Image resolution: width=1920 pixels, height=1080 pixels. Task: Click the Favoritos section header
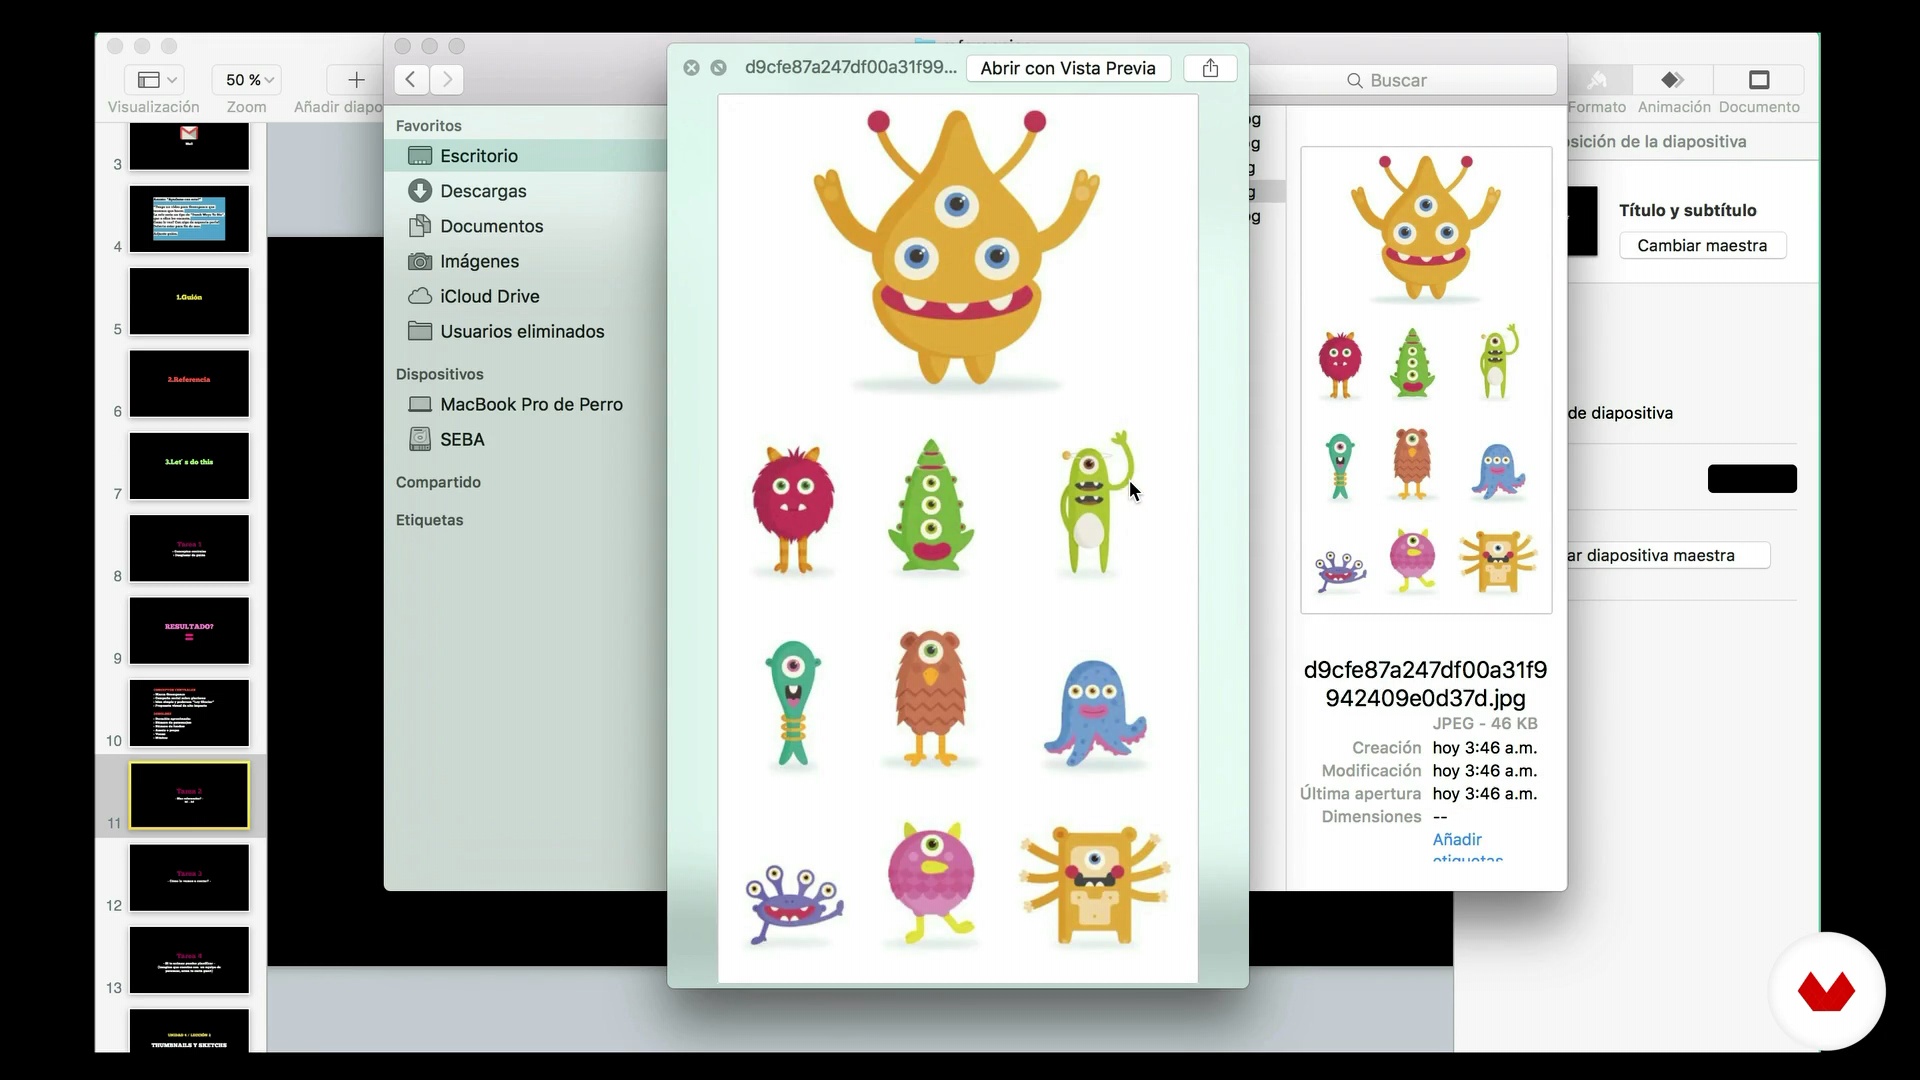(x=428, y=126)
